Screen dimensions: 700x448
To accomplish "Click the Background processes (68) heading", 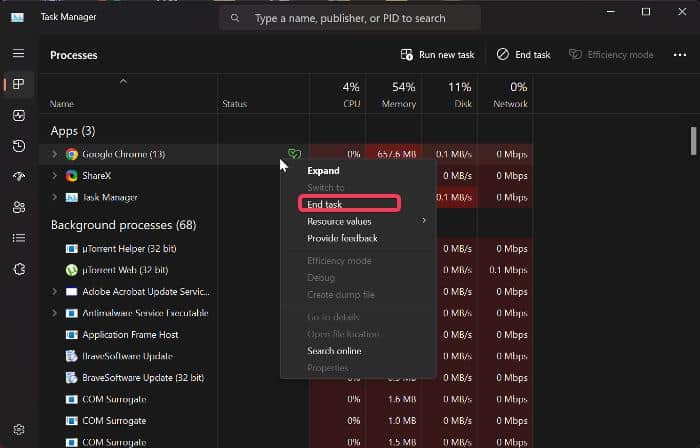I will point(124,225).
